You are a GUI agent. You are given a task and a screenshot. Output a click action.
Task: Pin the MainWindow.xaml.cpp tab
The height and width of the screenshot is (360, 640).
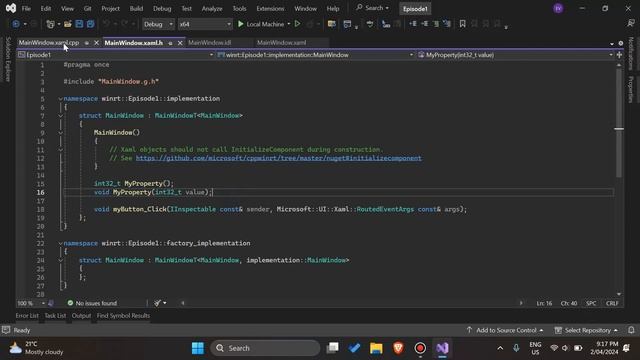pos(87,43)
